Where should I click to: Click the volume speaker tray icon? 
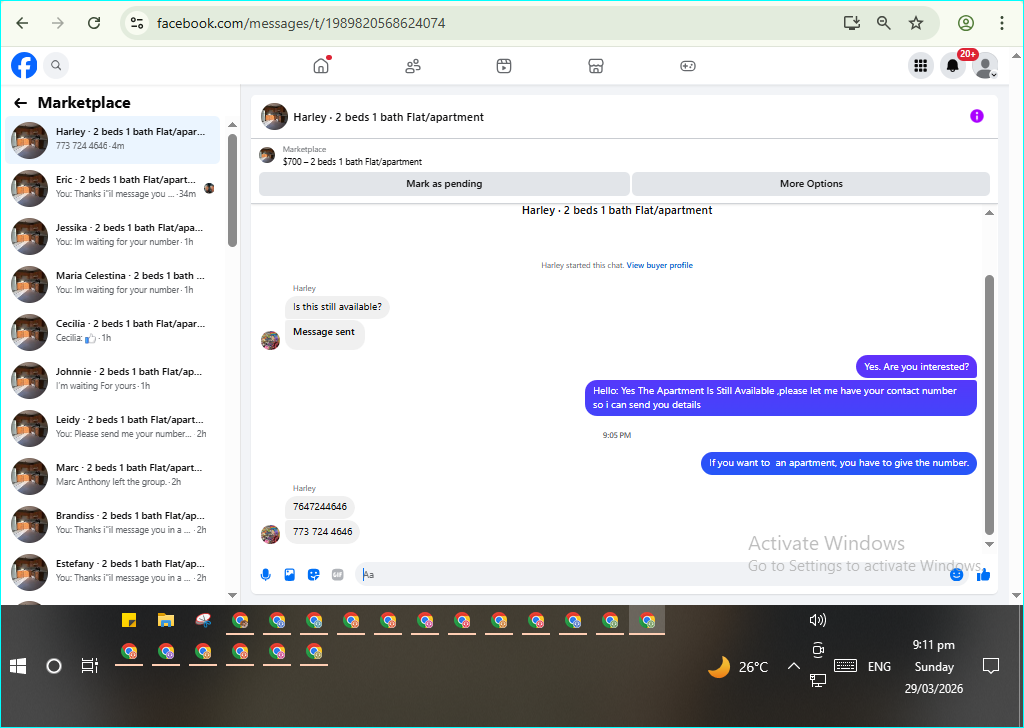817,620
